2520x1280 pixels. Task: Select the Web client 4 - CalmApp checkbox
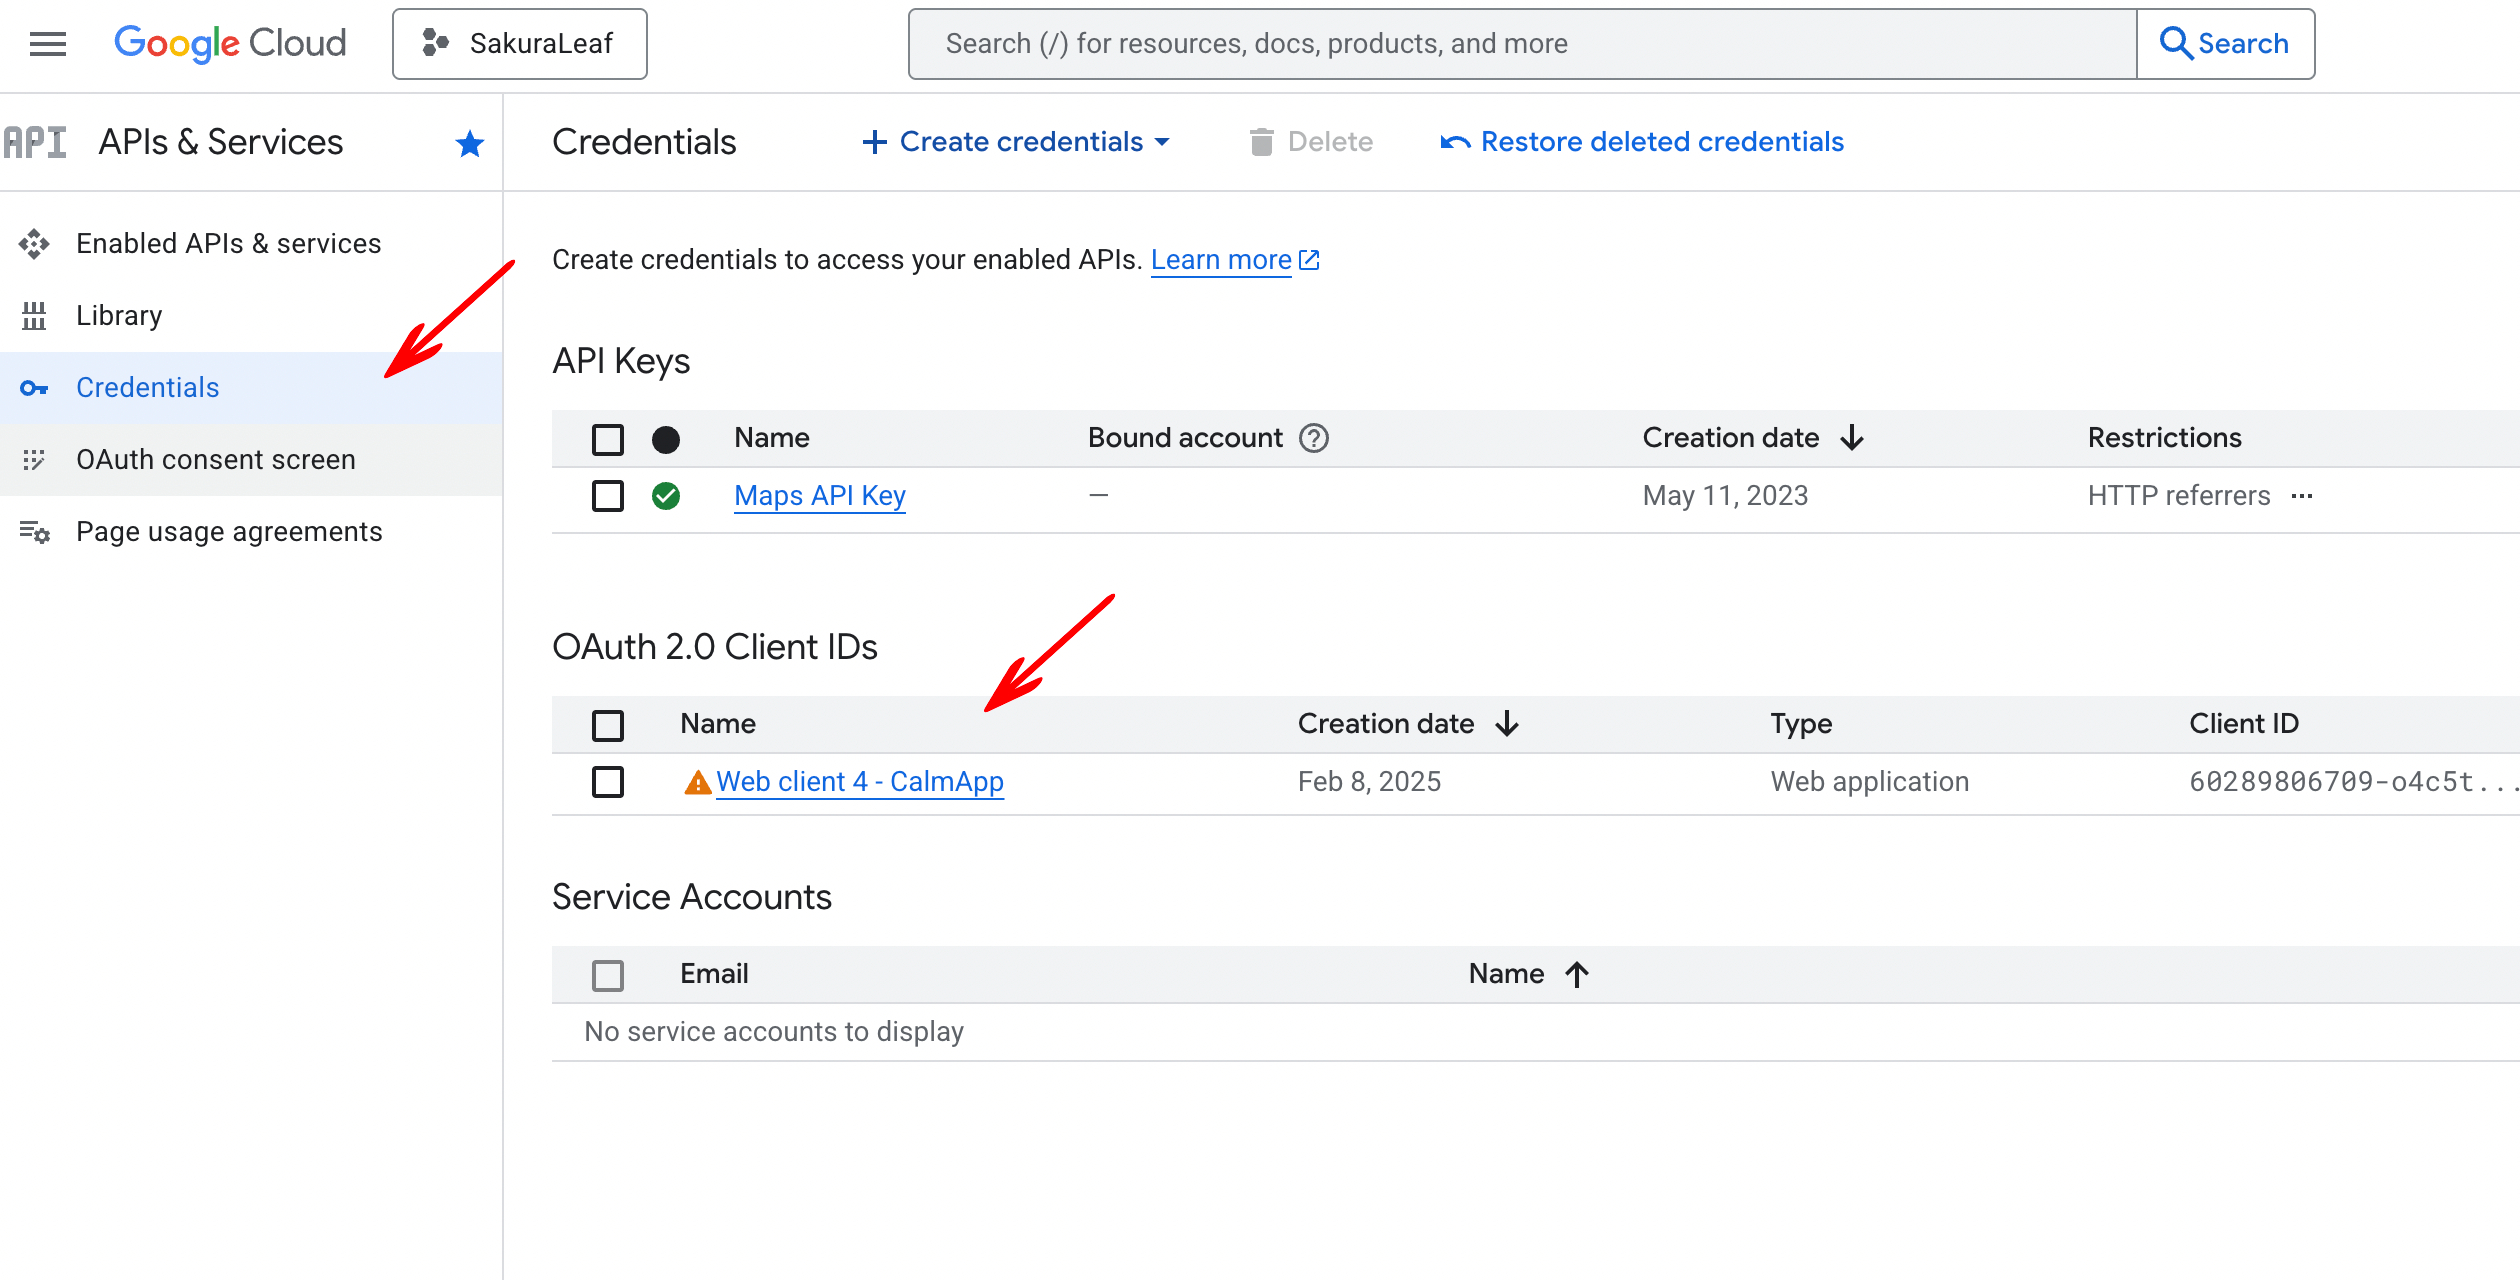point(607,782)
